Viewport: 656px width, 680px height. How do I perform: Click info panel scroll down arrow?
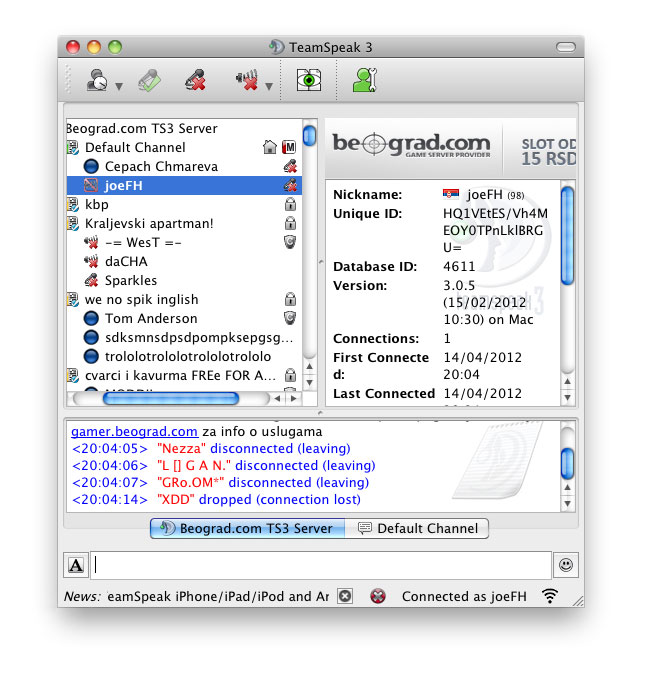tap(568, 398)
